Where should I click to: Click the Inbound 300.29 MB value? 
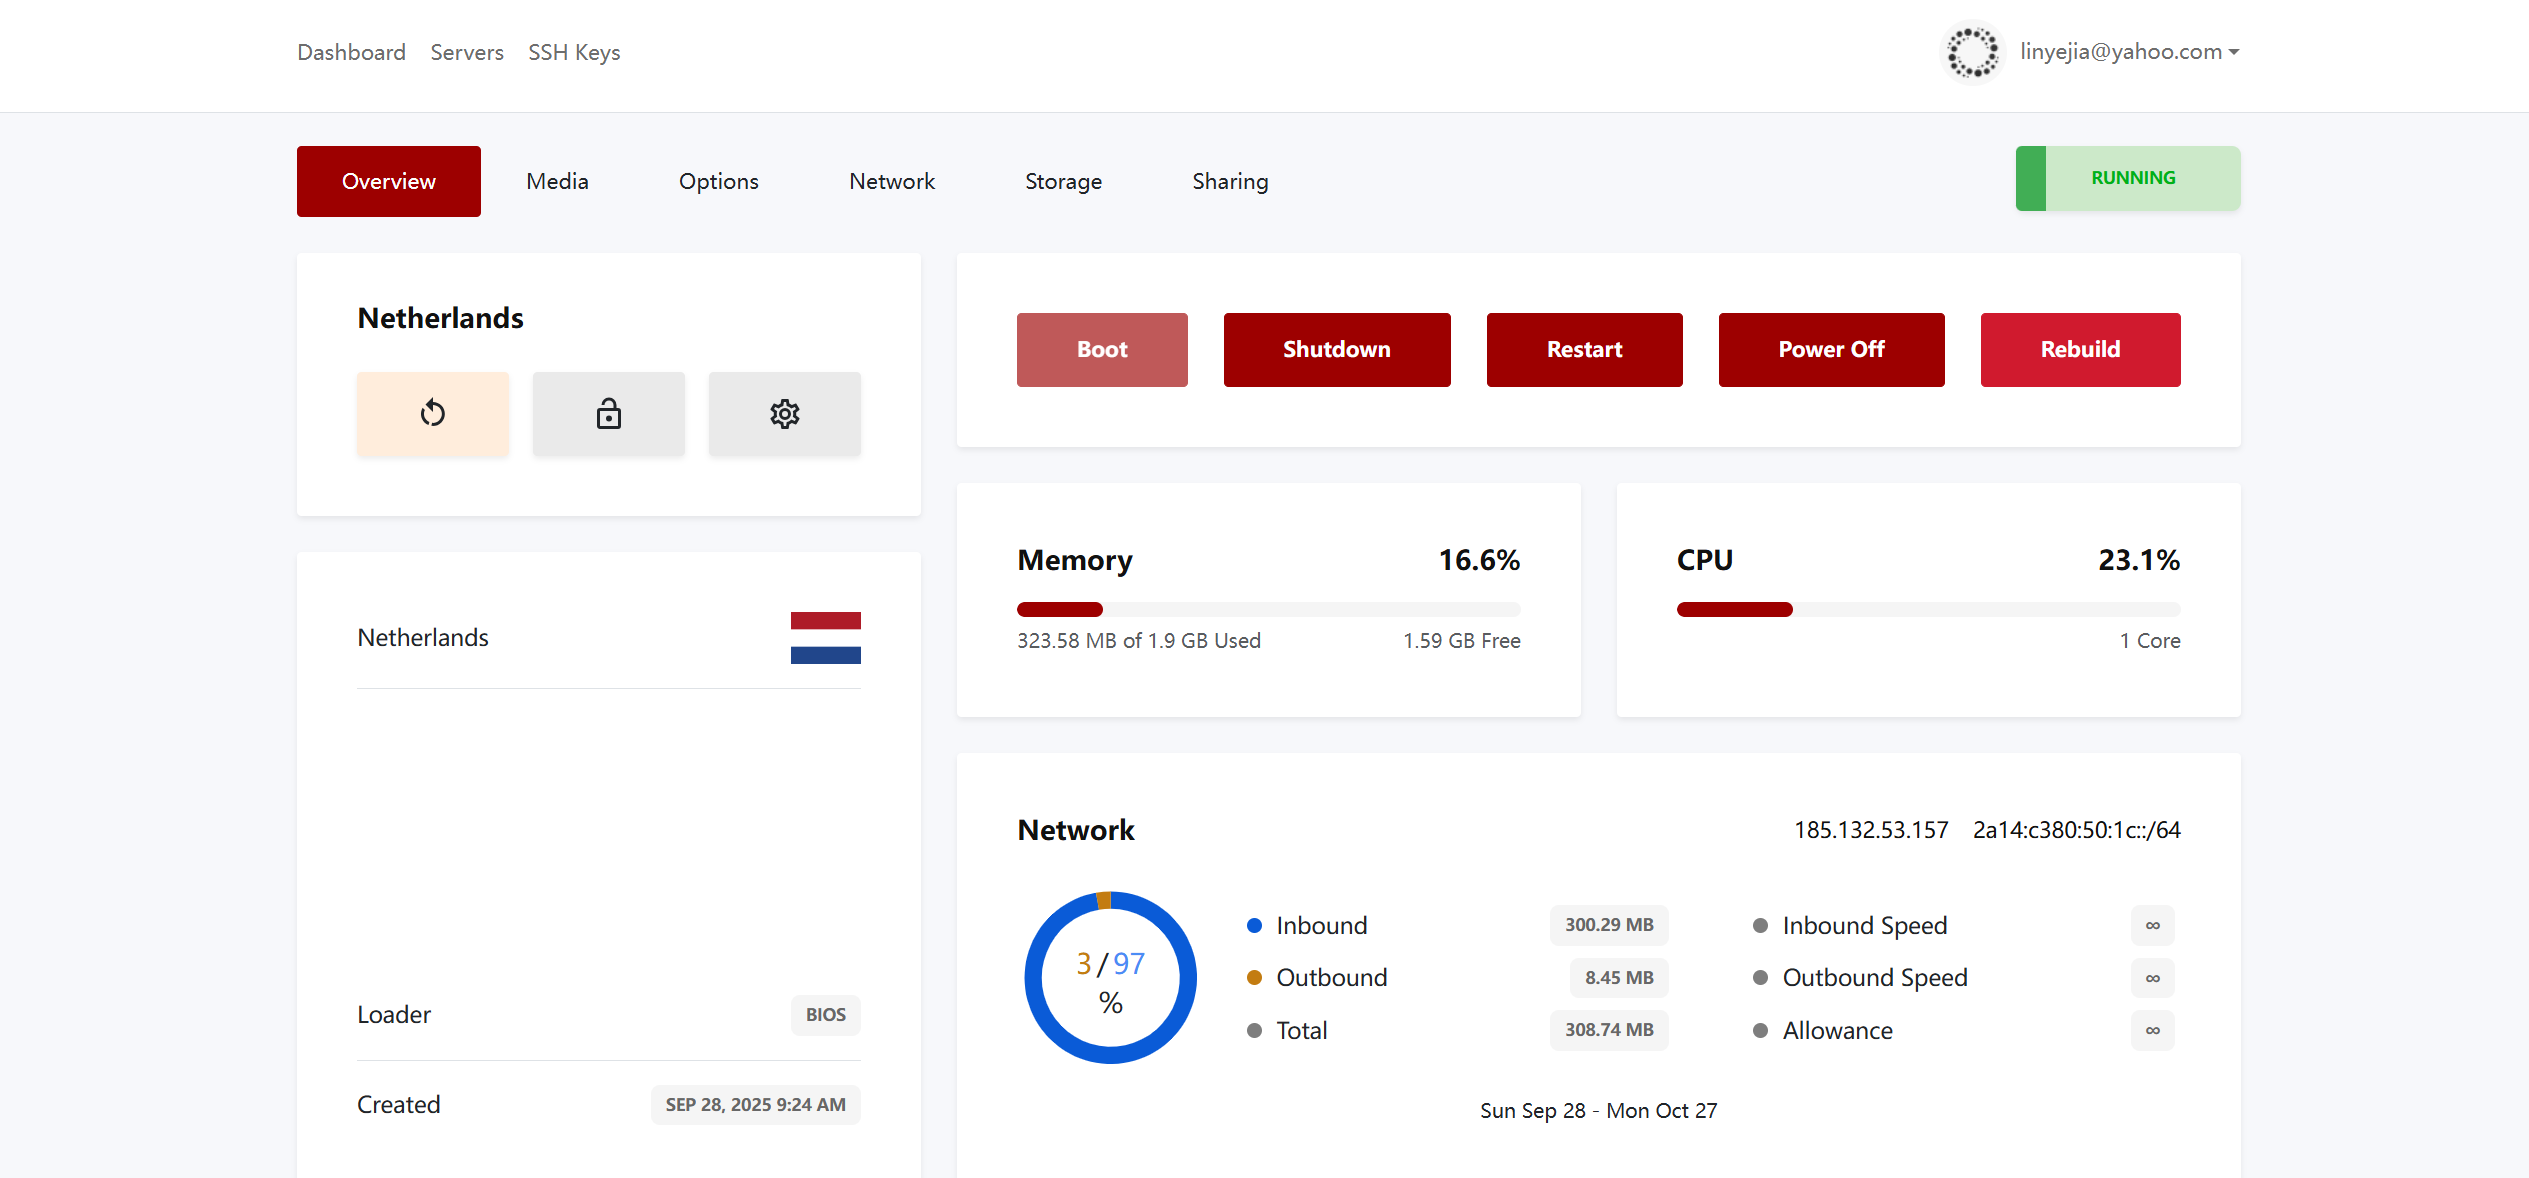pyautogui.click(x=1609, y=925)
